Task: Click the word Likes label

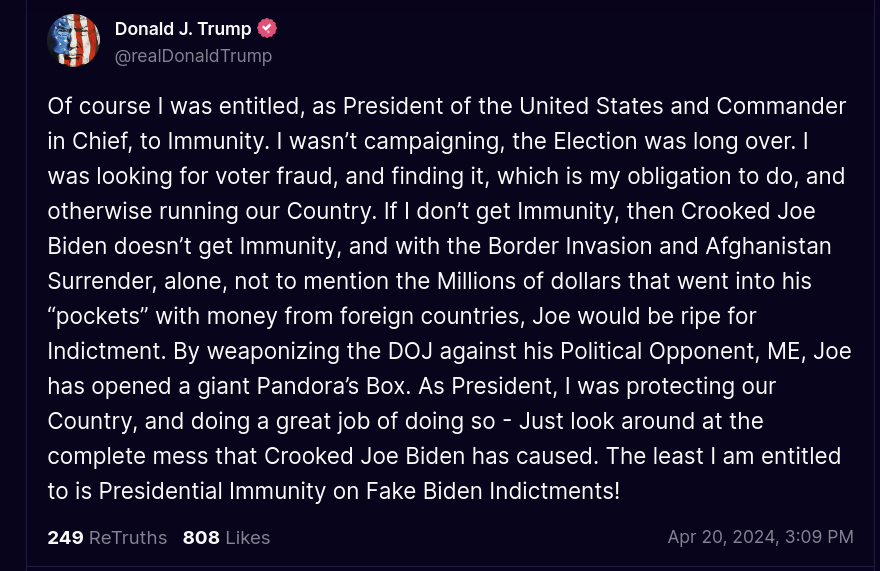Action: pyautogui.click(x=248, y=537)
